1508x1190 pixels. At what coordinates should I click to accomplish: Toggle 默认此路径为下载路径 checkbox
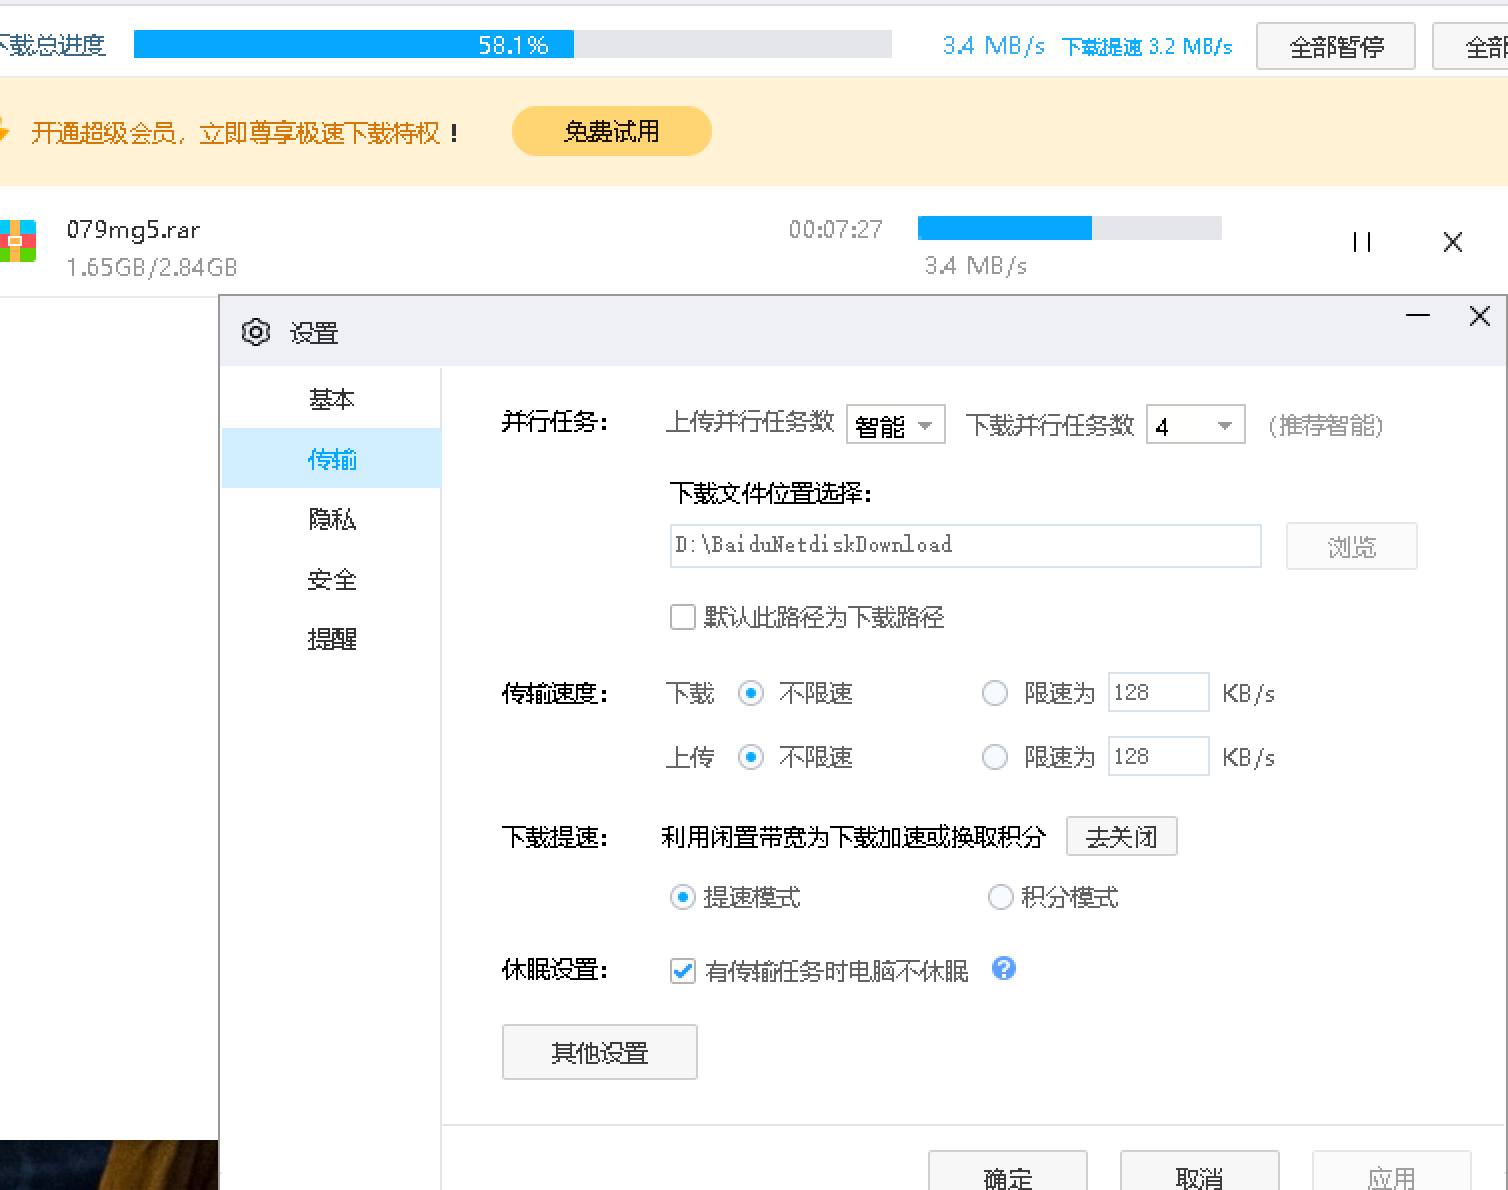click(x=683, y=617)
